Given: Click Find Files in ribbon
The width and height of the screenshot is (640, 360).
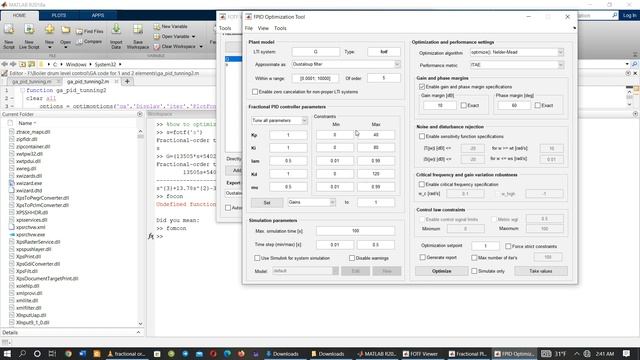Looking at the screenshot, I should 90,31.
